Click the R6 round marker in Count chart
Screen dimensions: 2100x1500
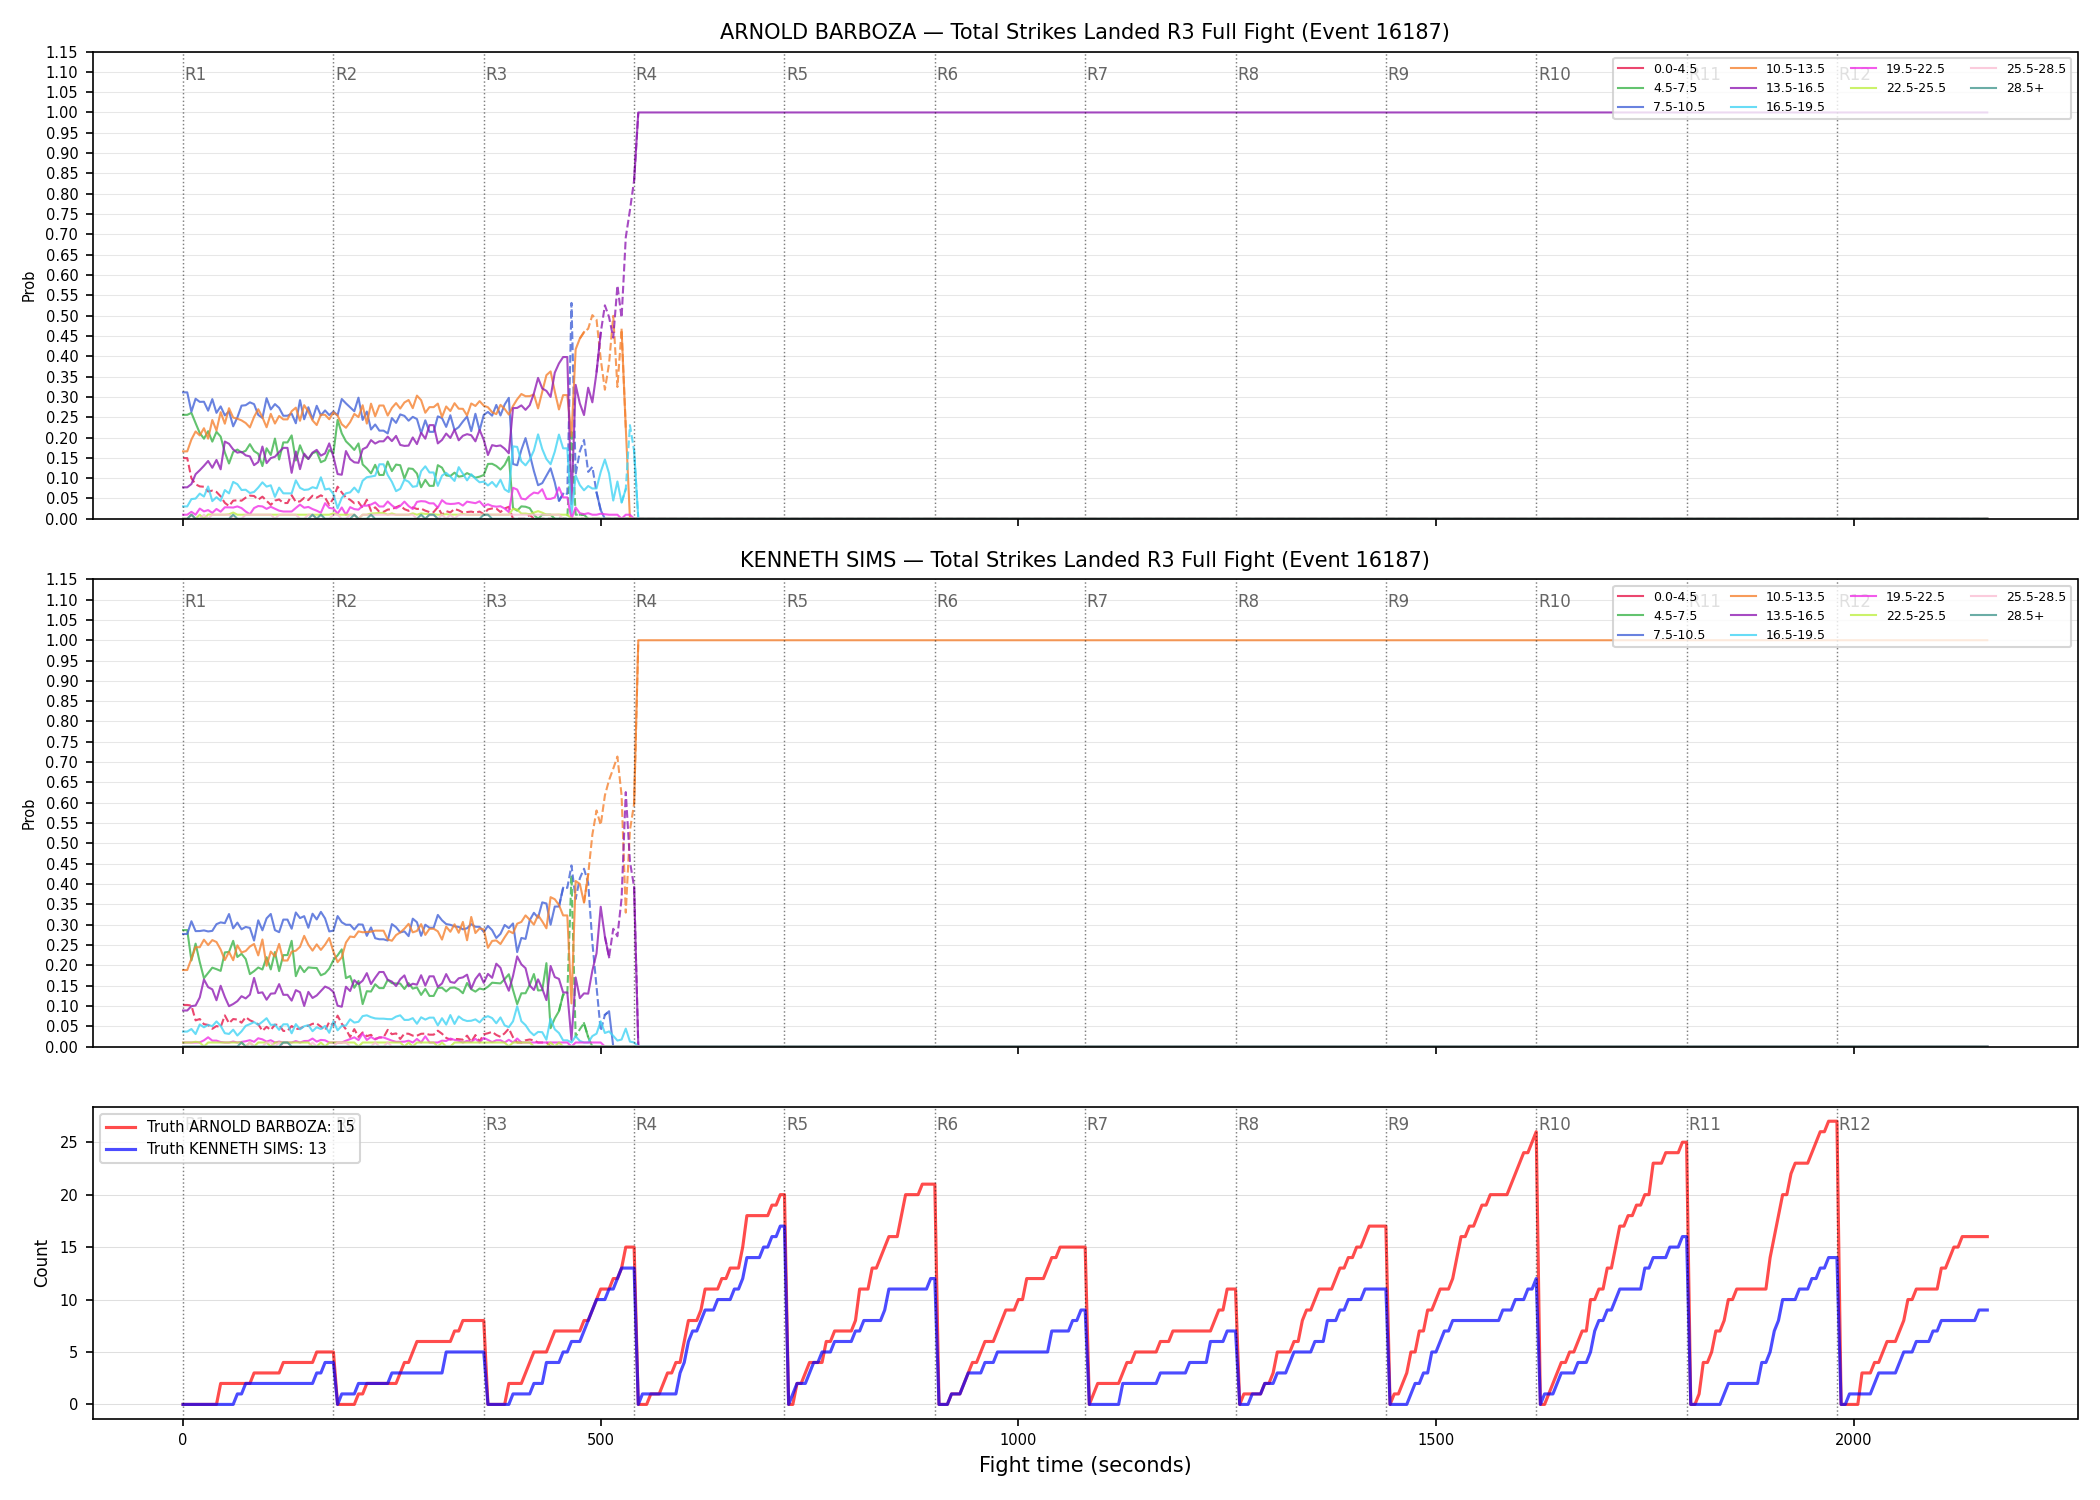(x=947, y=1124)
